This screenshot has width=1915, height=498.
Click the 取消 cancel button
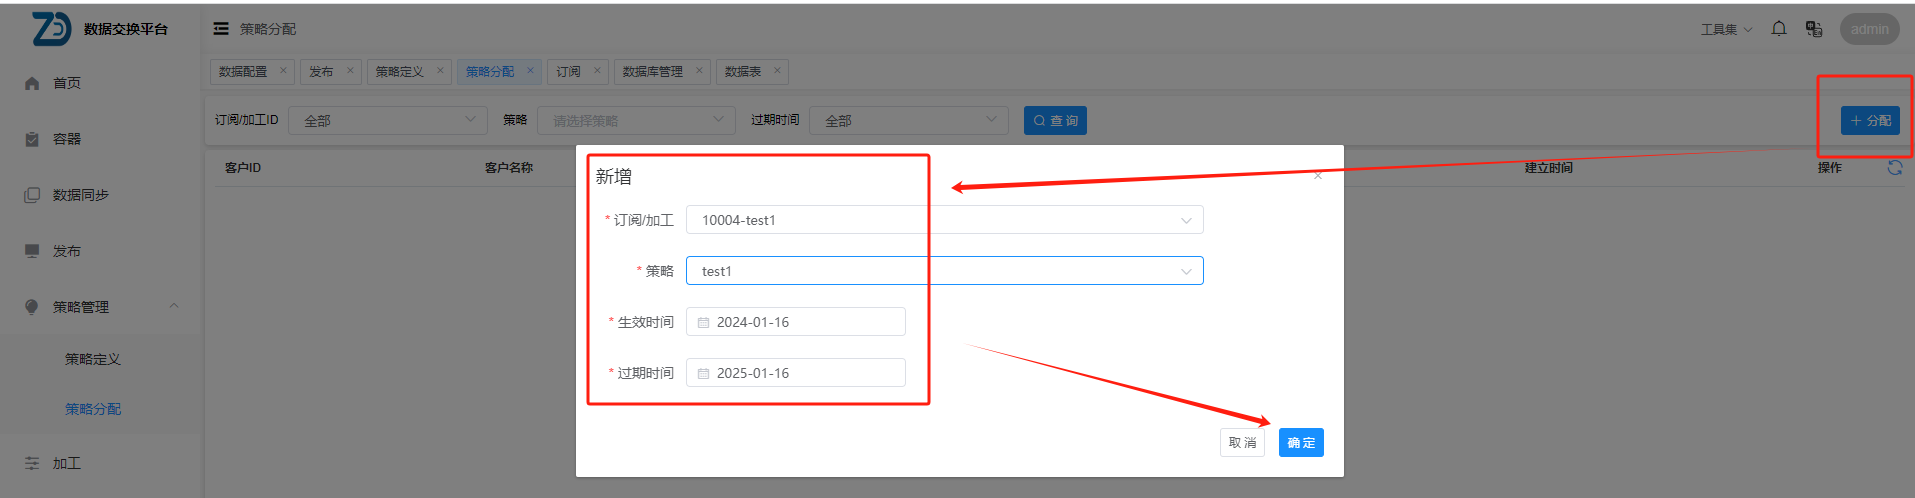click(1242, 443)
